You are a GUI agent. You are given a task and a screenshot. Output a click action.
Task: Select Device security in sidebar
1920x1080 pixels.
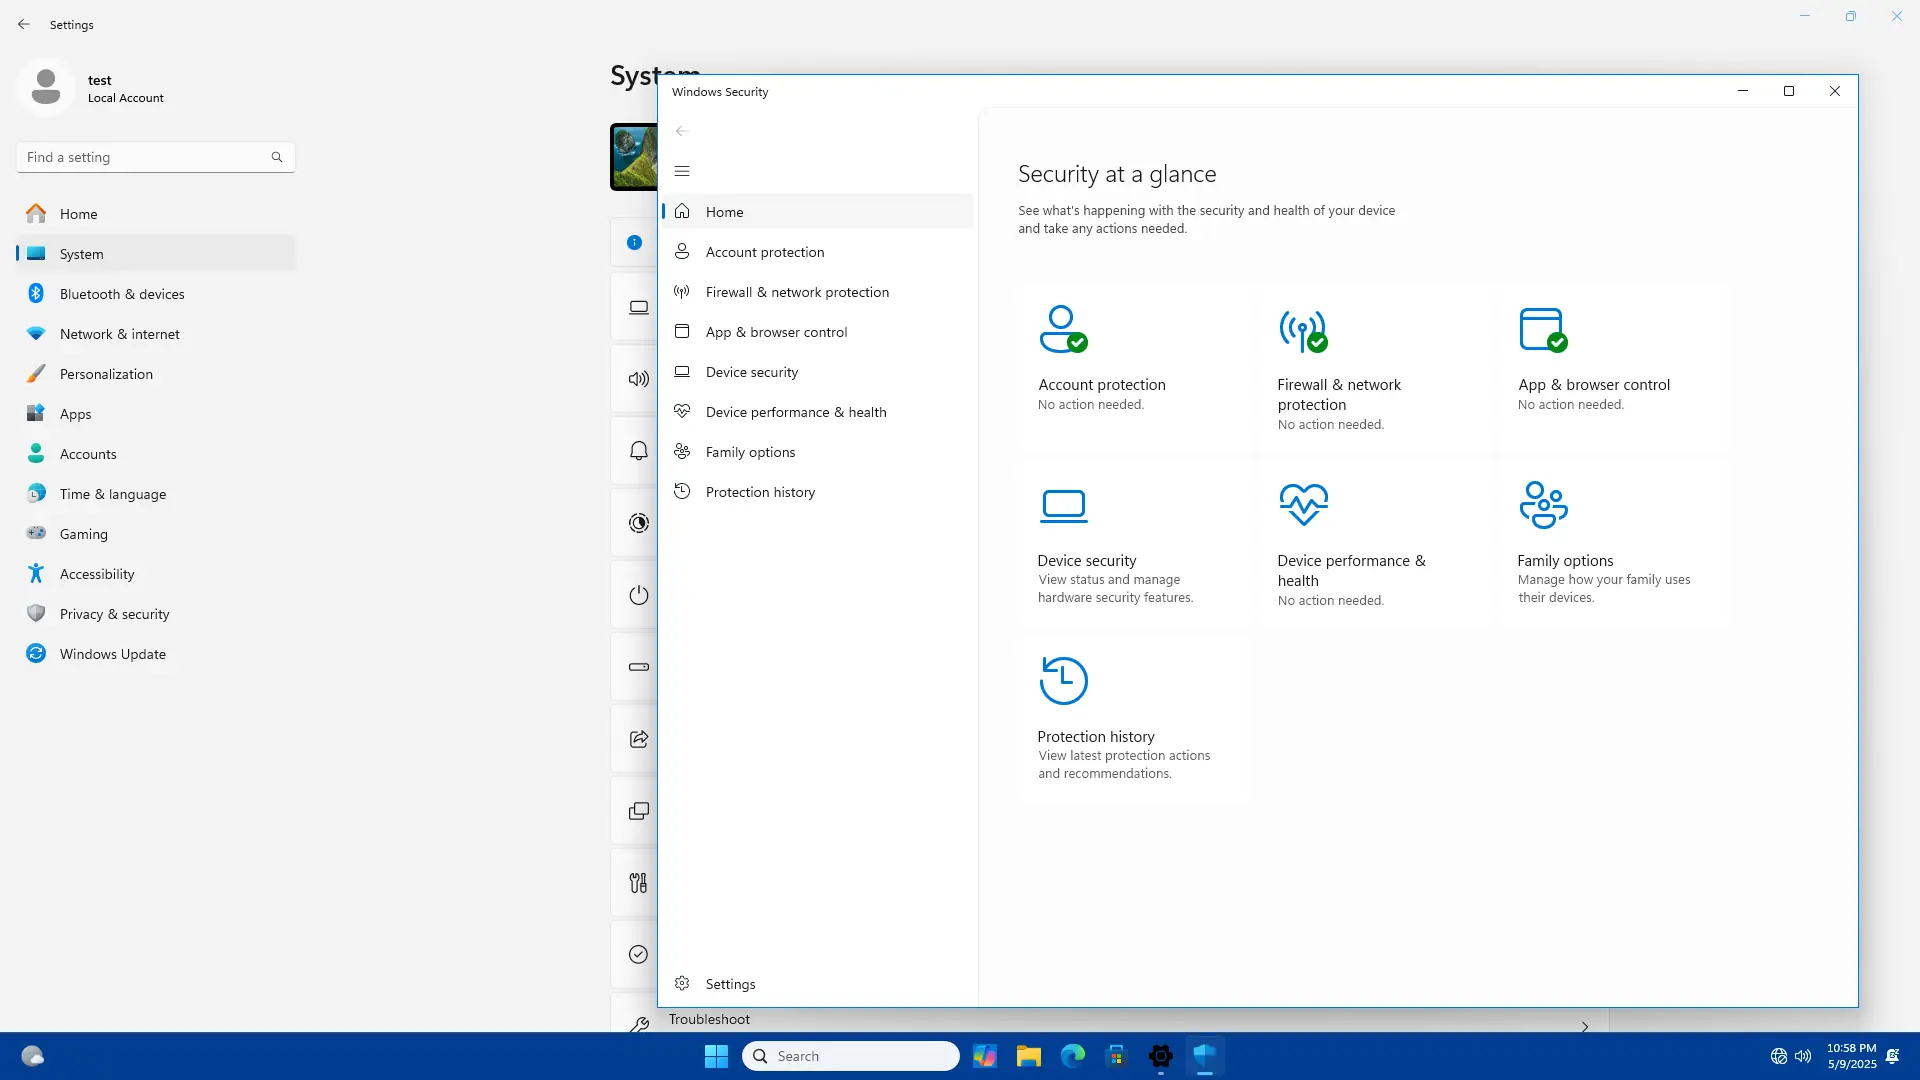751,372
